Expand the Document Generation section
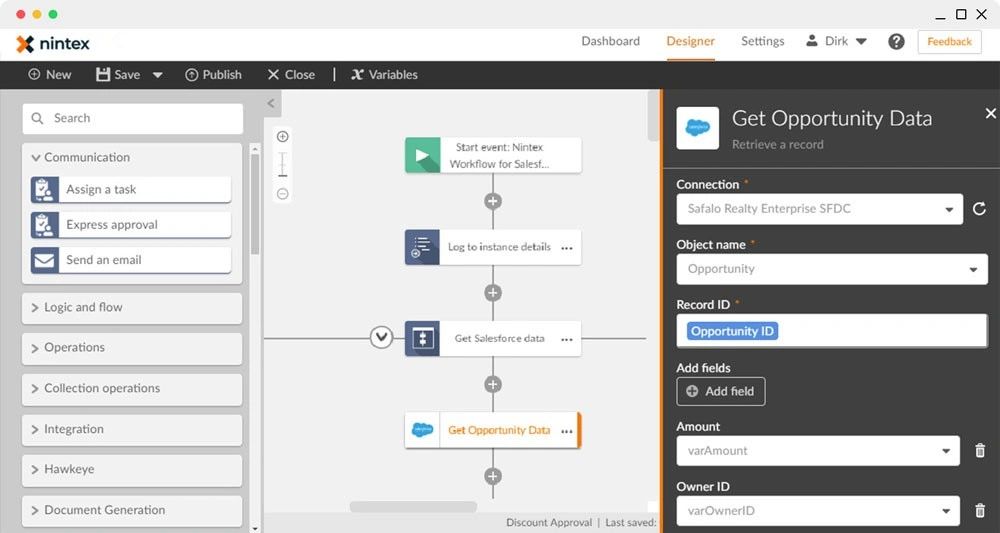The image size is (1000, 533). tap(132, 510)
